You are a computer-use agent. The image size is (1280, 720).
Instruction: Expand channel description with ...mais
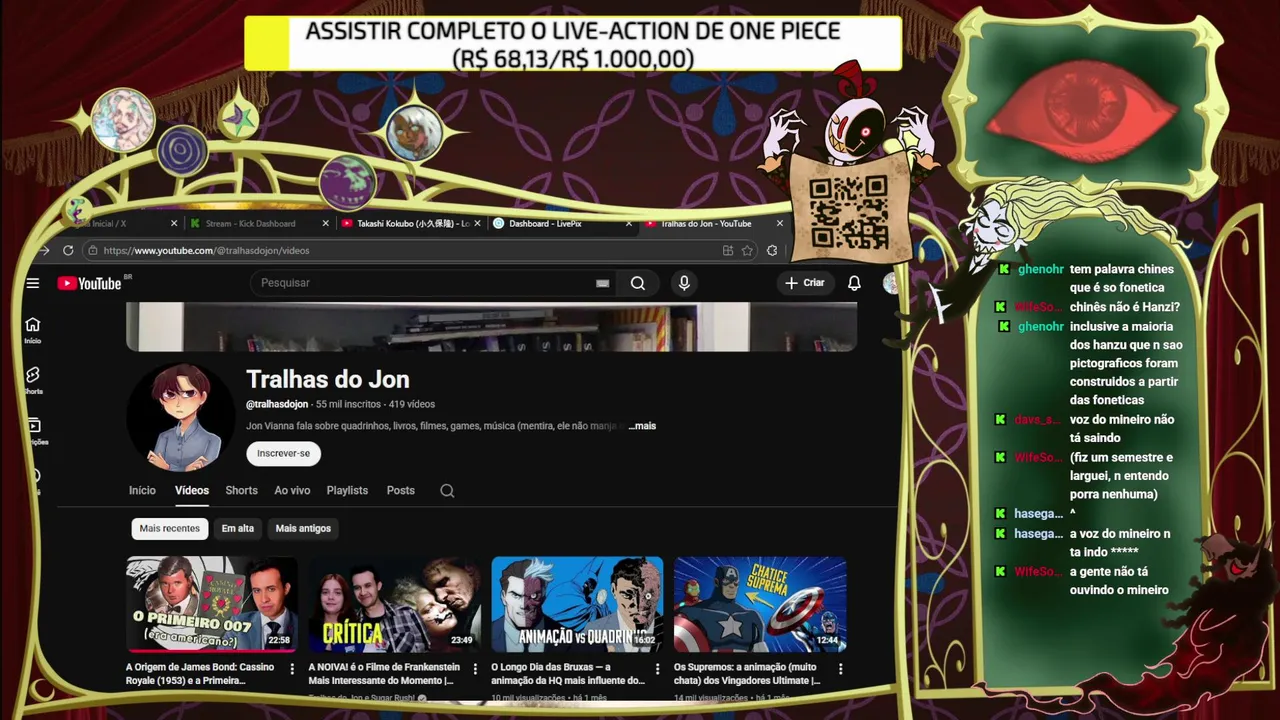coord(642,426)
